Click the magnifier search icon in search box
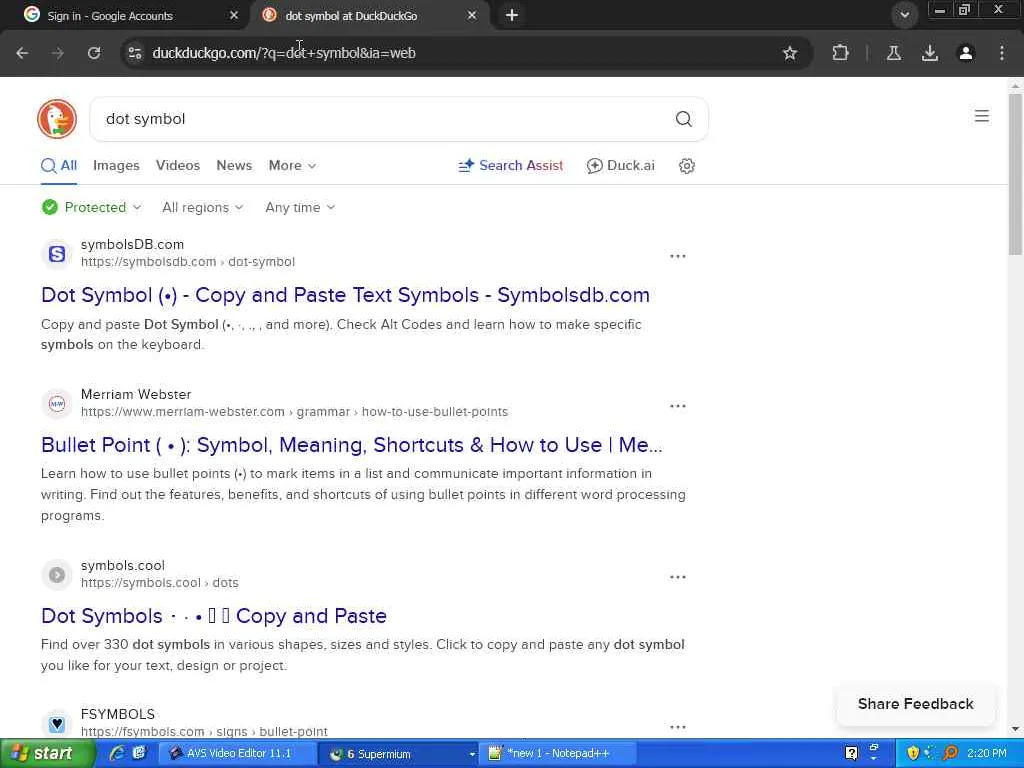 click(x=683, y=119)
